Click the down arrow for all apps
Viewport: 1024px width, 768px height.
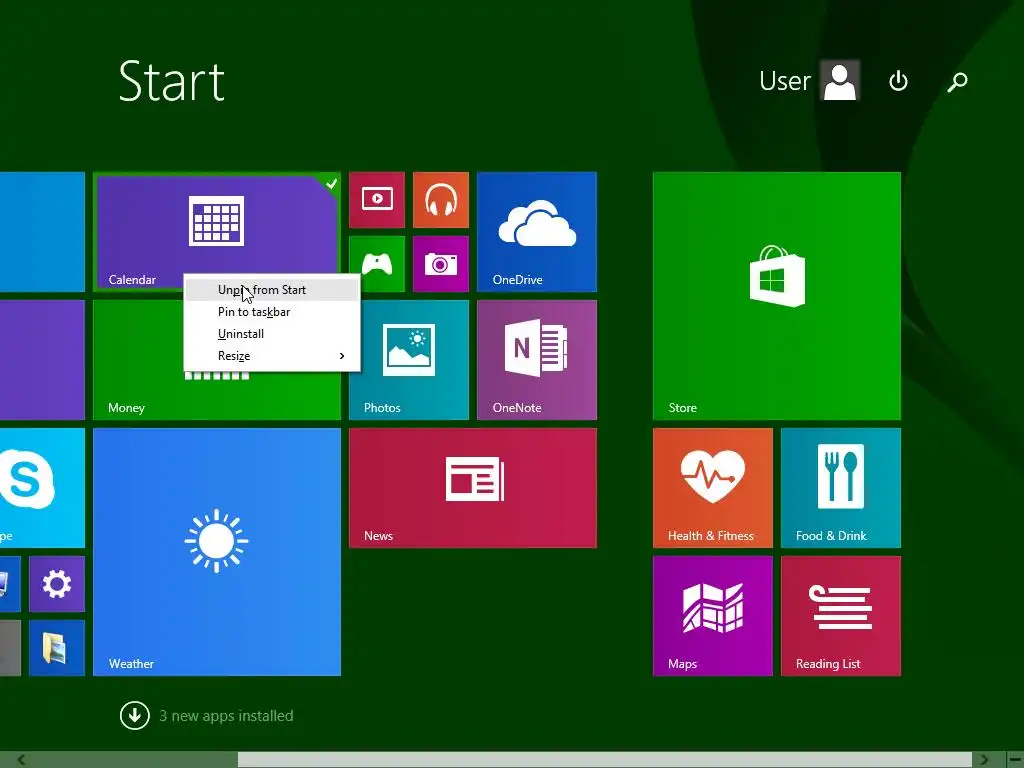coord(135,716)
